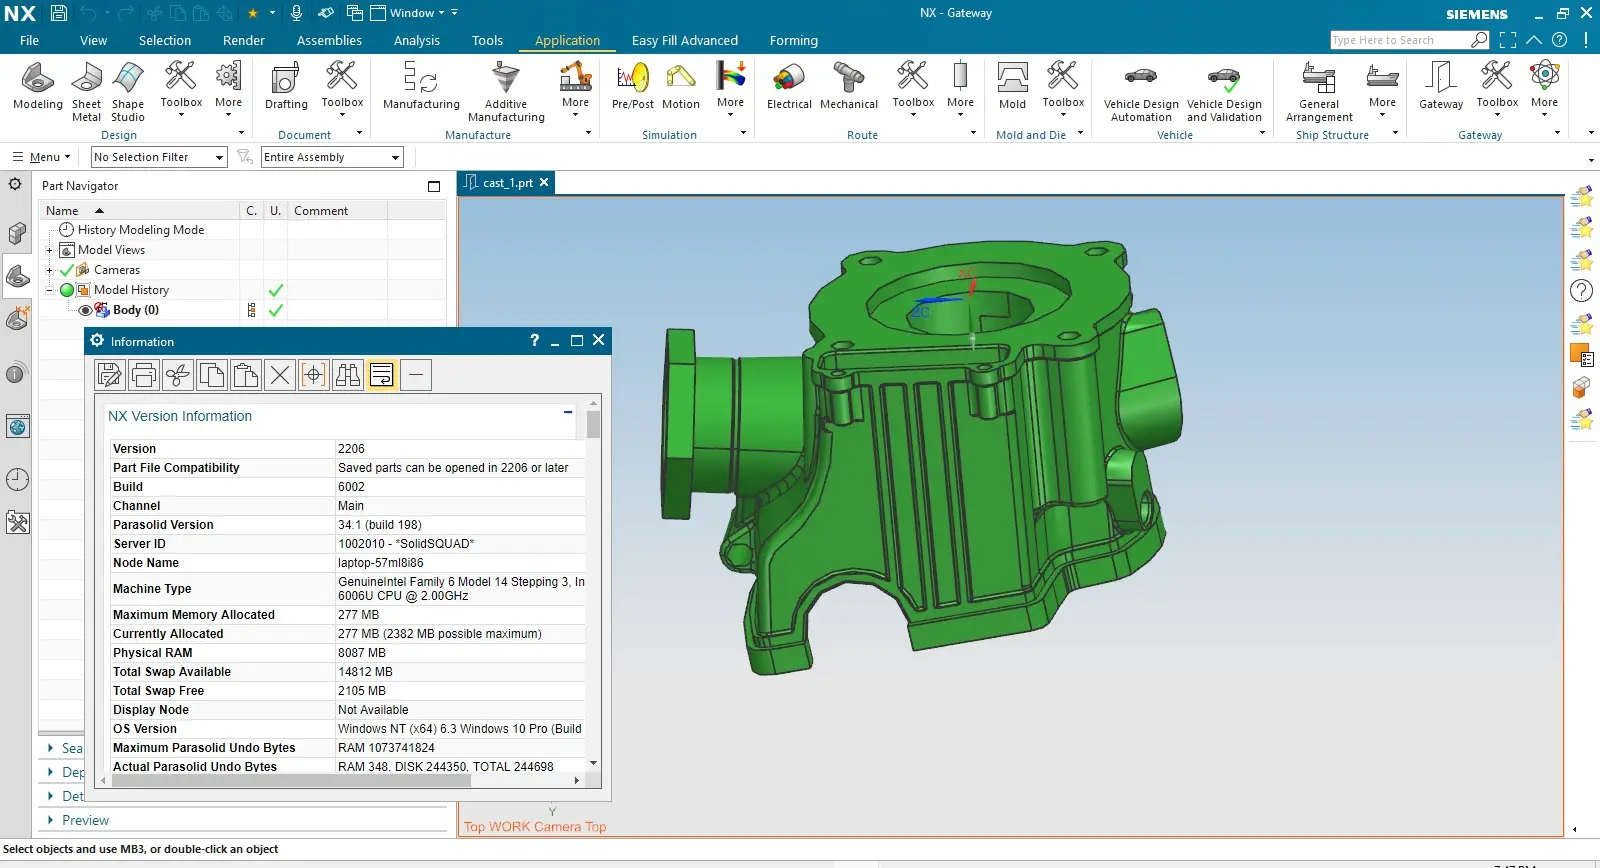Launch Additive Manufacturing
1600x868 pixels.
tap(506, 92)
